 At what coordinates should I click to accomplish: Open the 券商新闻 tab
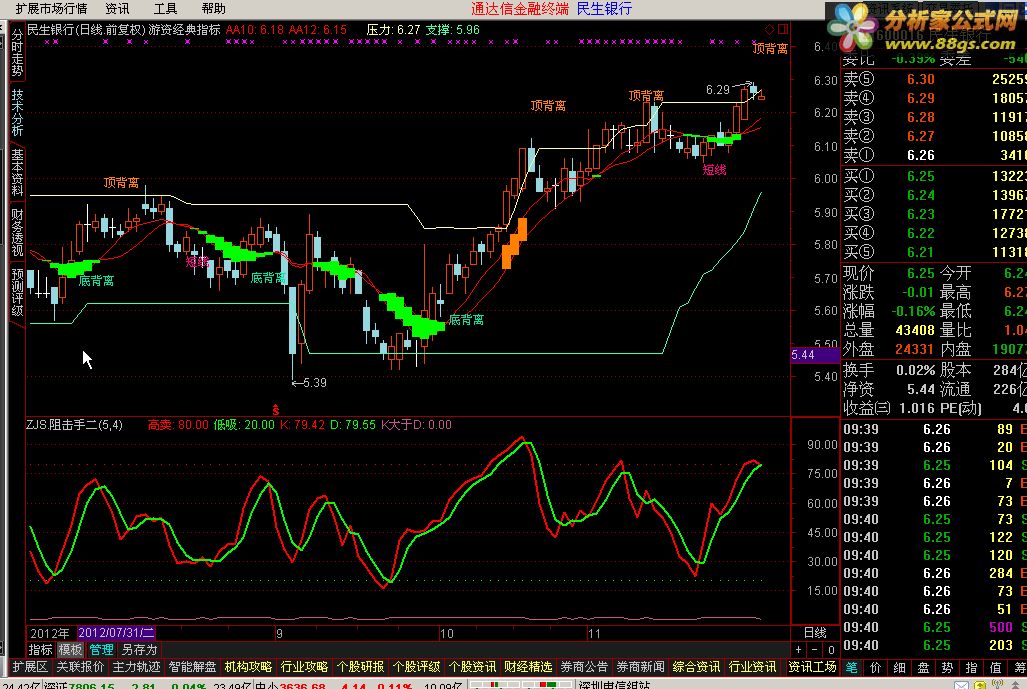pyautogui.click(x=641, y=667)
